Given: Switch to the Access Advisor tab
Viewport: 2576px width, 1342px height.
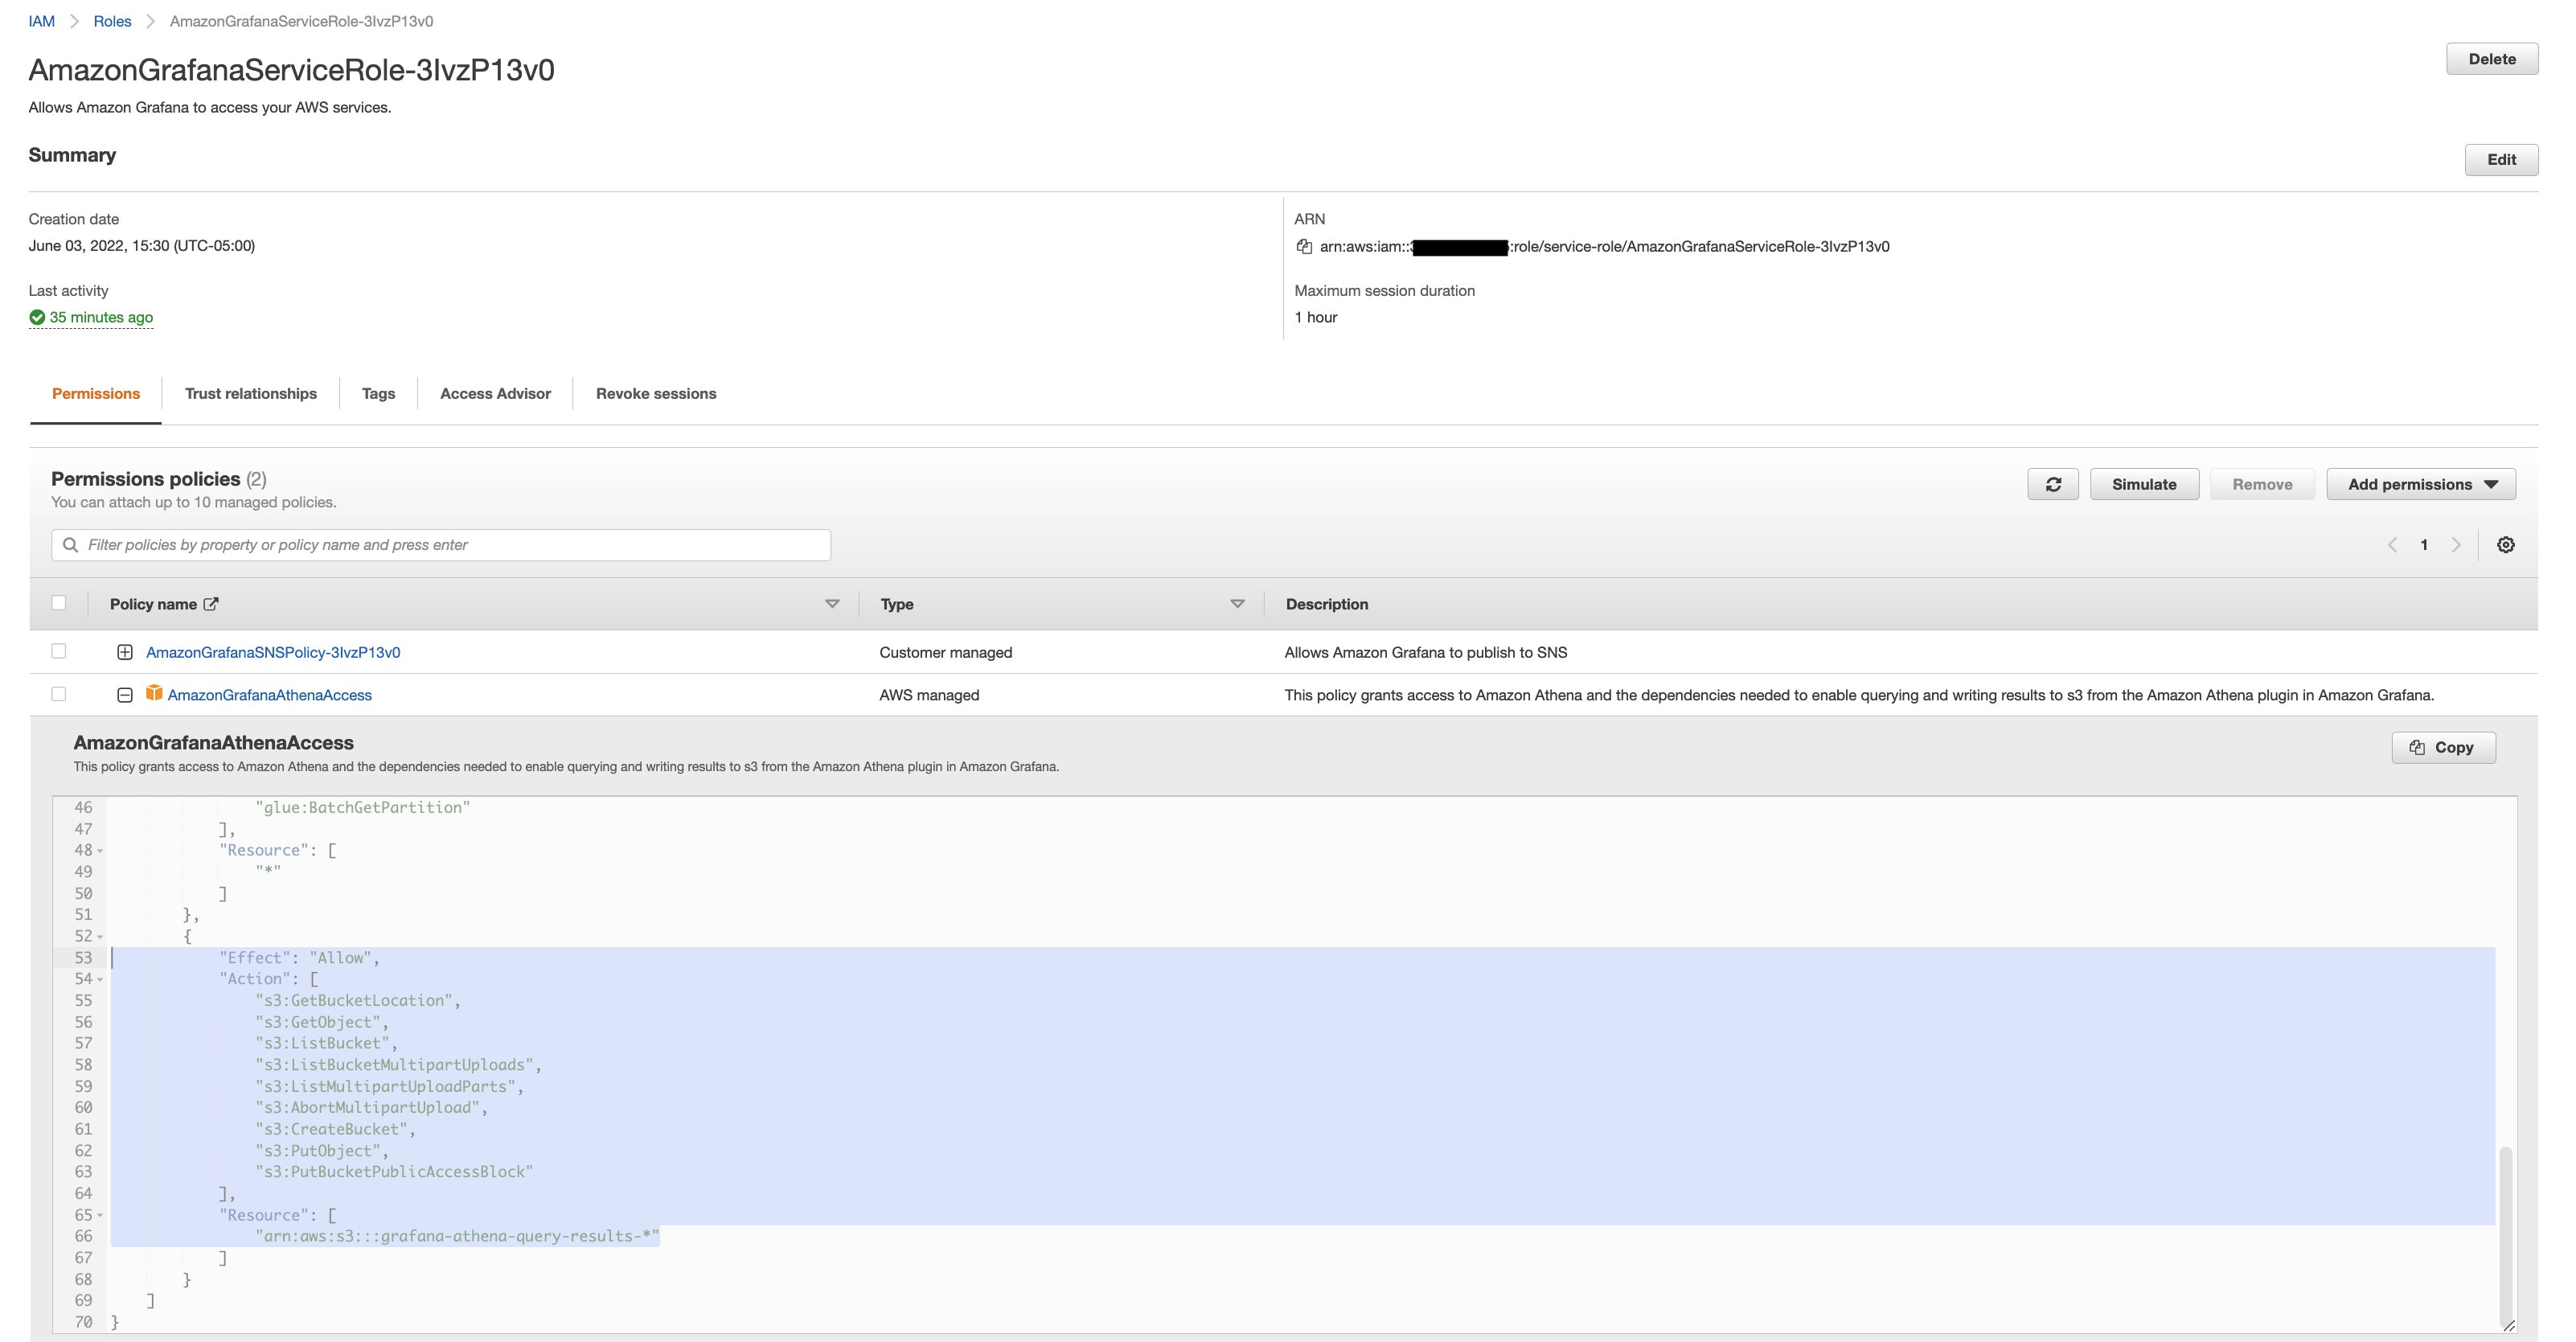Looking at the screenshot, I should (x=494, y=393).
